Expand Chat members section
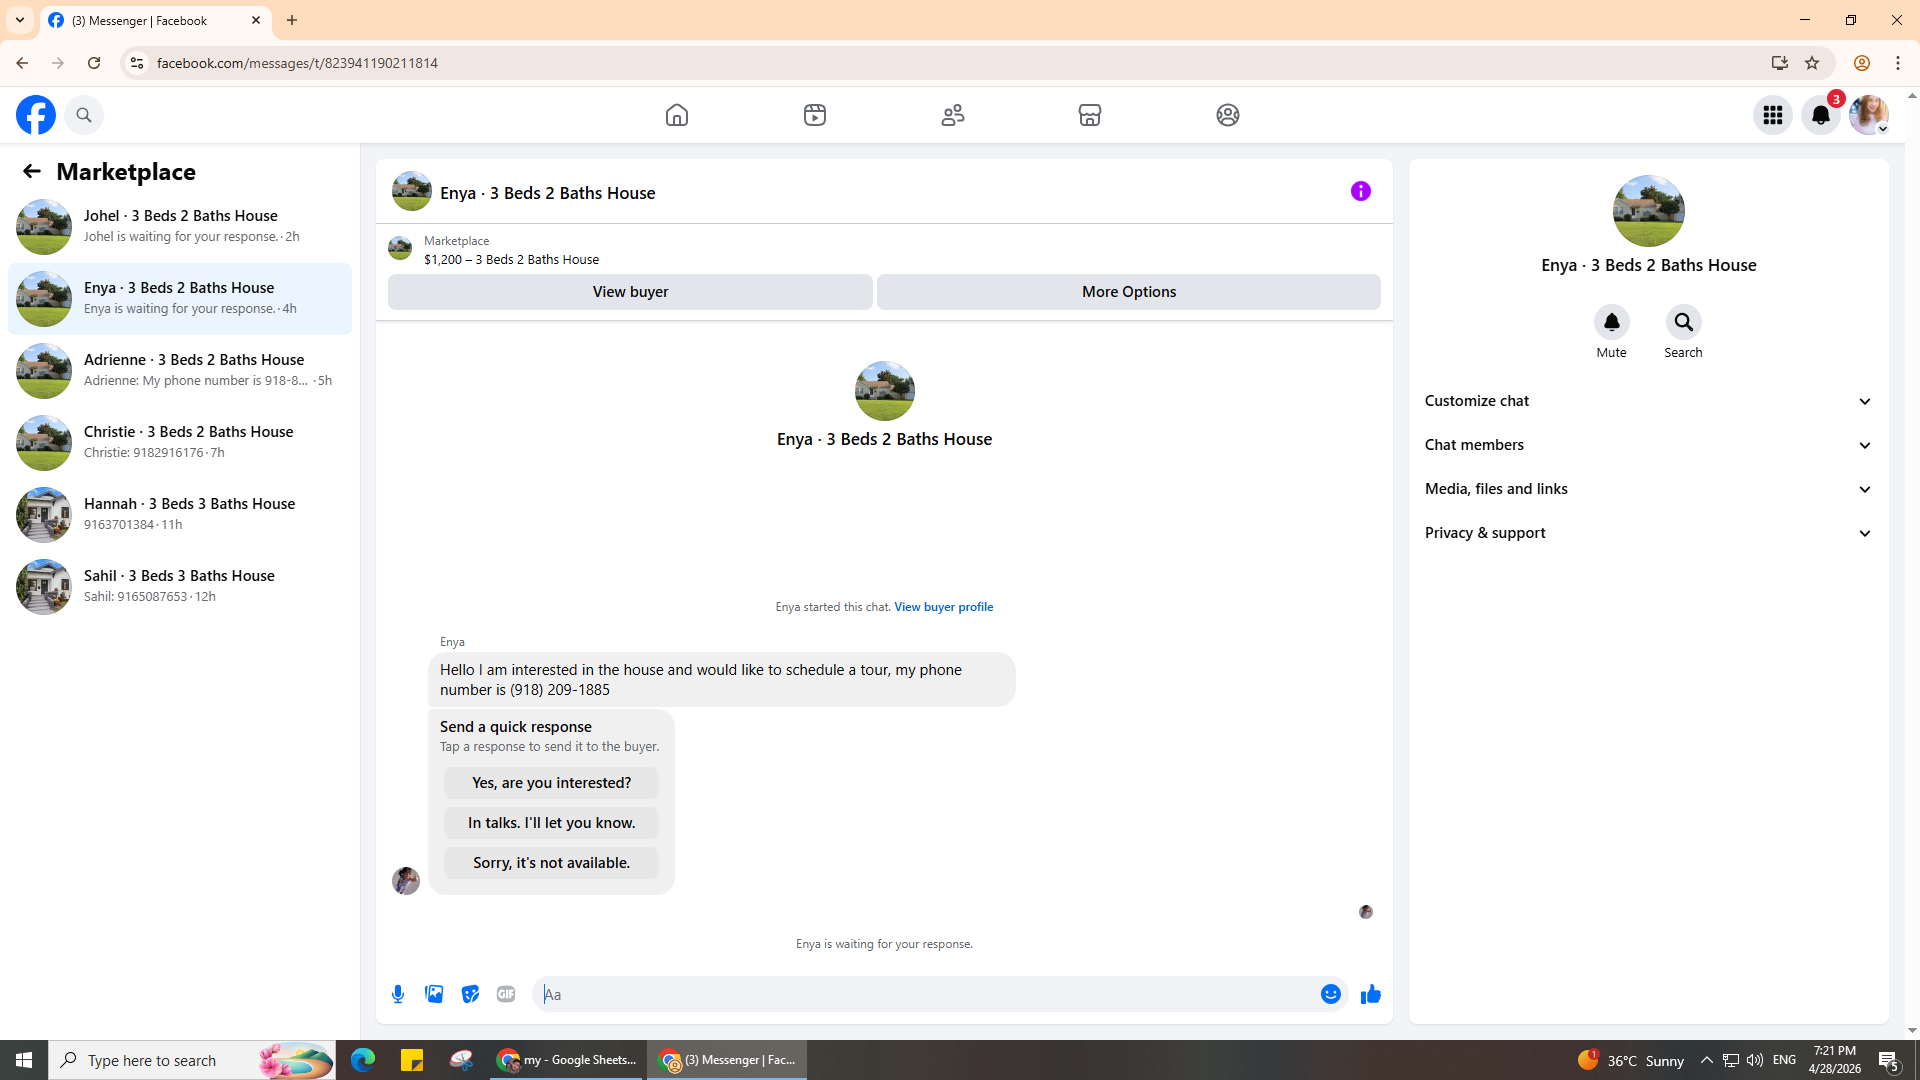1920x1080 pixels. click(1648, 445)
